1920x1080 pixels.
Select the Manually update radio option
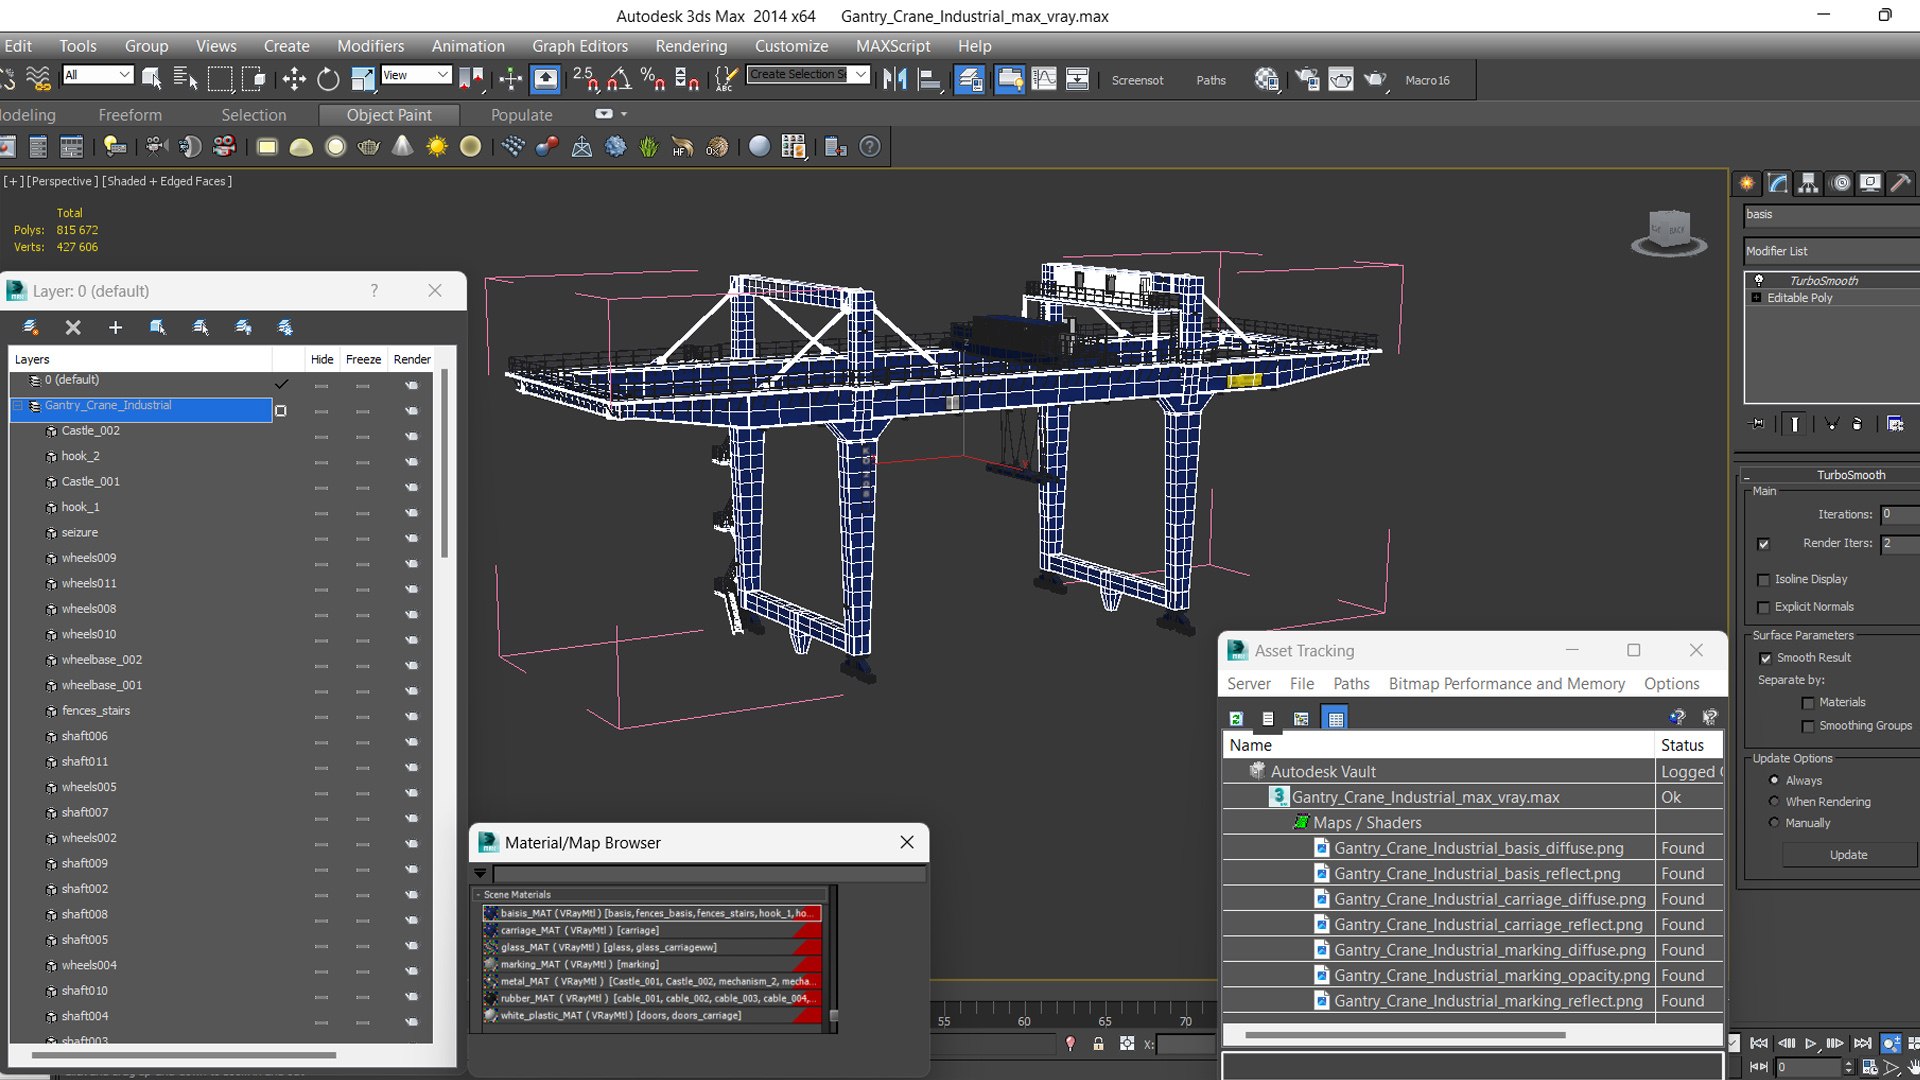[1774, 823]
